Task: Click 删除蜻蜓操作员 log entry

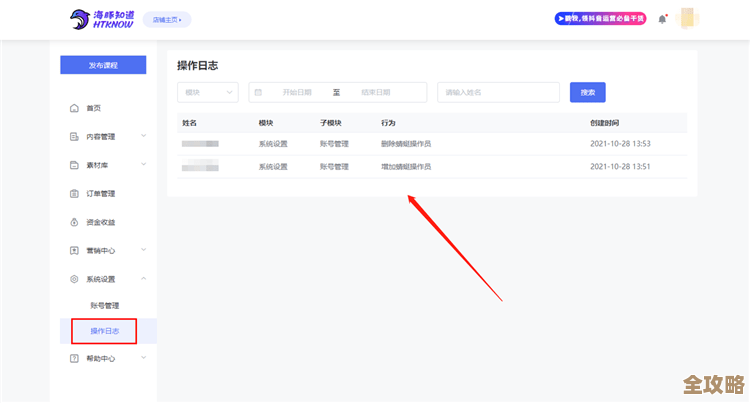Action: coord(406,144)
